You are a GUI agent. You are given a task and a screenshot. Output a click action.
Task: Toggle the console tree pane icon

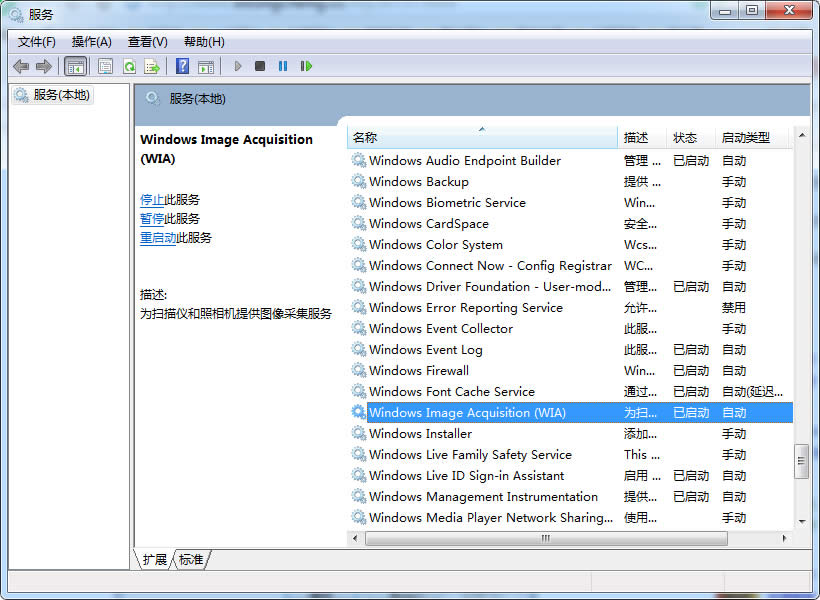pos(75,66)
